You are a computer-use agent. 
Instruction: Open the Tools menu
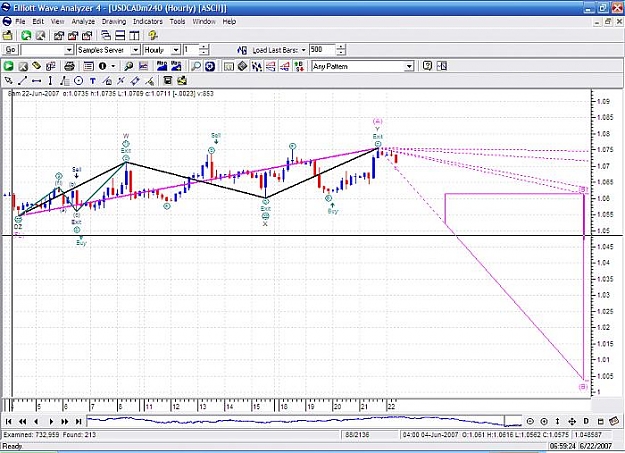coord(177,22)
